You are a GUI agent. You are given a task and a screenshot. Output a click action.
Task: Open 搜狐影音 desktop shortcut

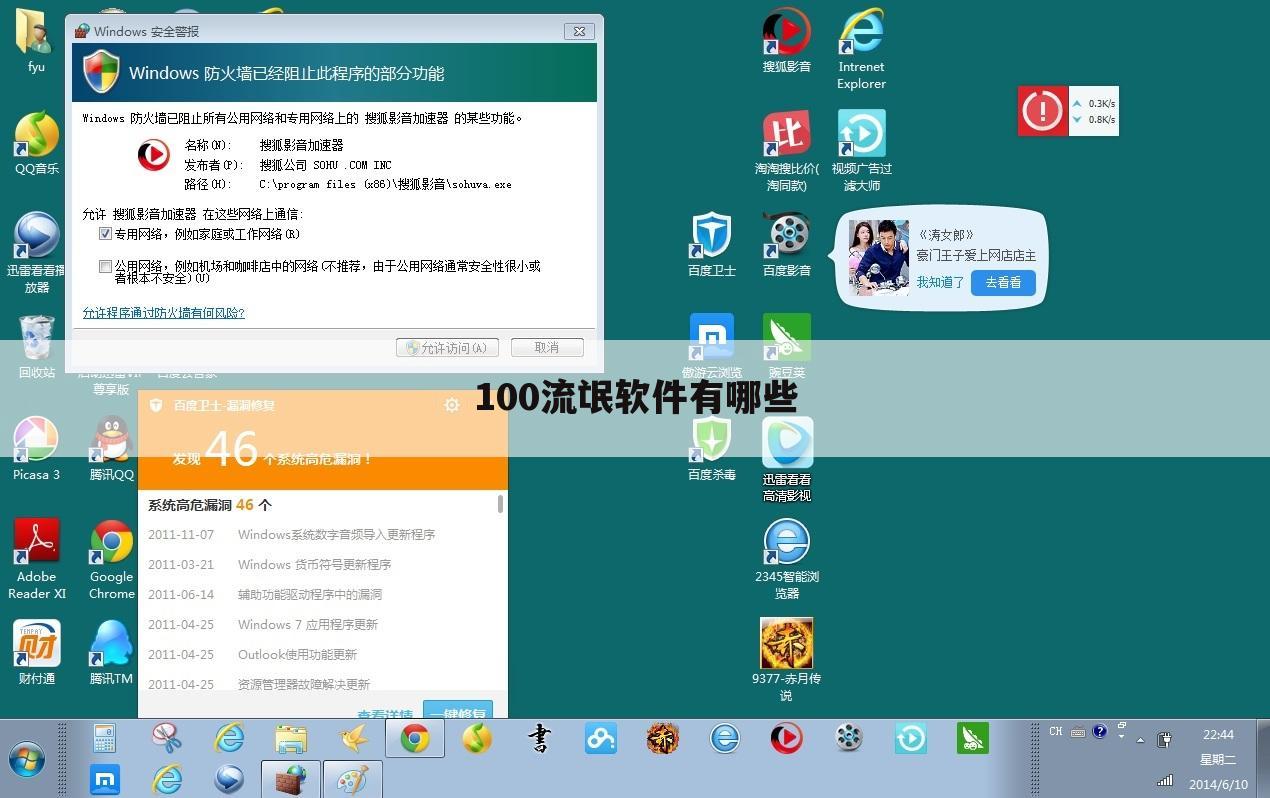tap(786, 40)
